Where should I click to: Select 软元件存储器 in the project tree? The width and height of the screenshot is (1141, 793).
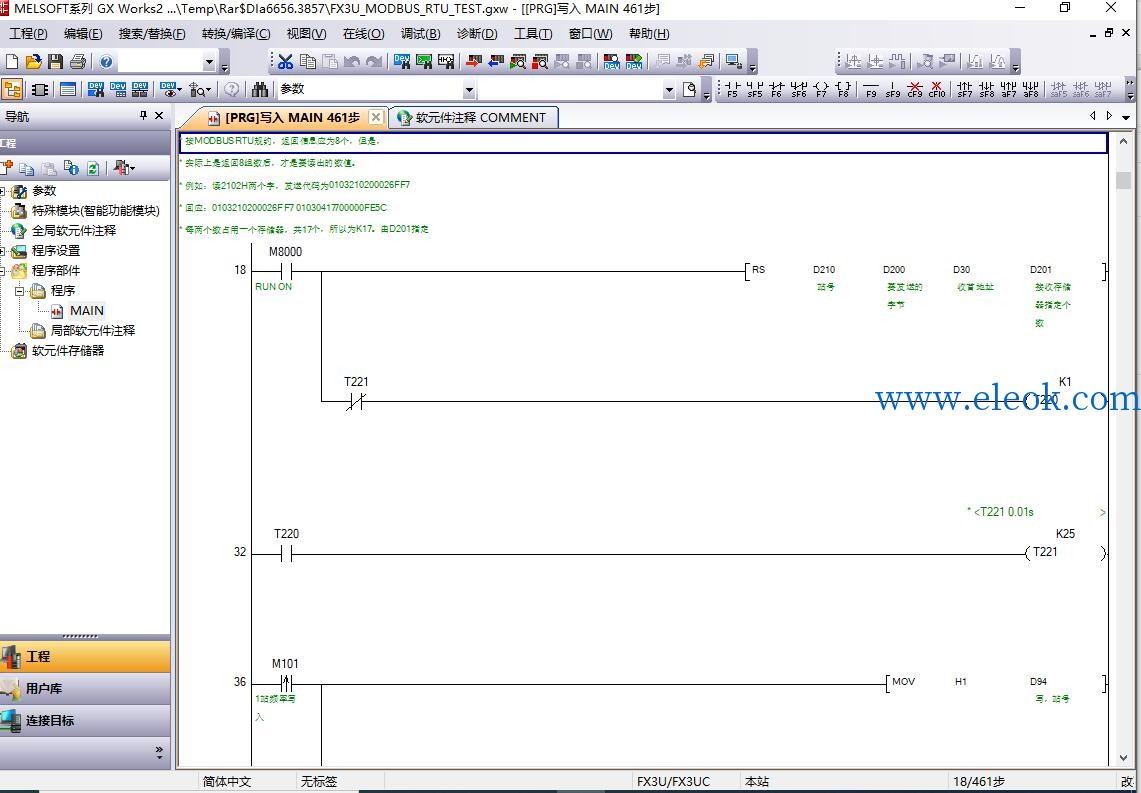[x=68, y=351]
